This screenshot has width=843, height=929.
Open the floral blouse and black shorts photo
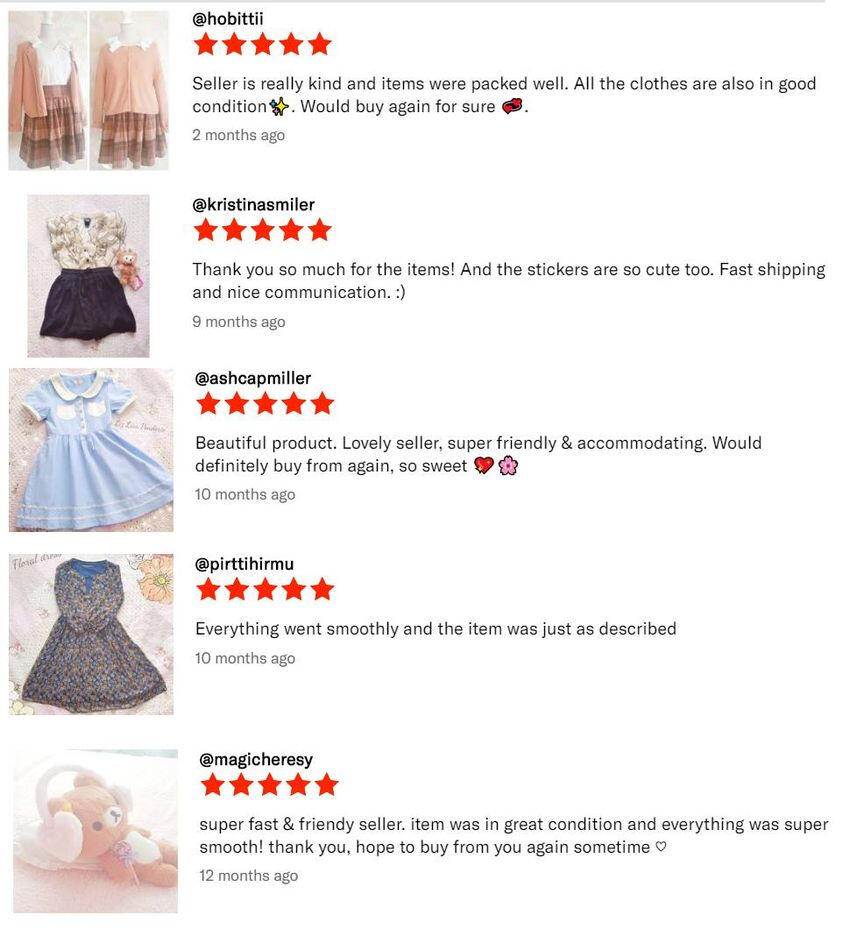tap(88, 276)
